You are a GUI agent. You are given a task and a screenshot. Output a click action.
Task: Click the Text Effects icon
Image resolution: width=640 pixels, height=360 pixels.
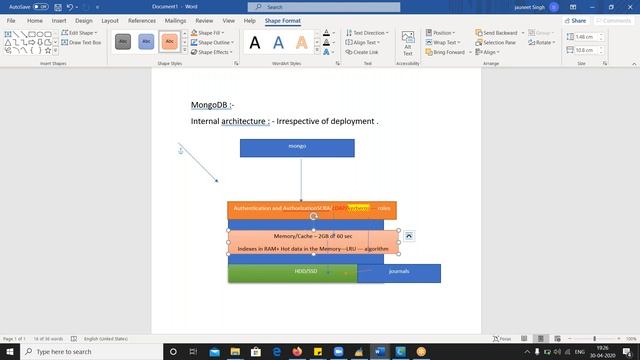click(326, 52)
